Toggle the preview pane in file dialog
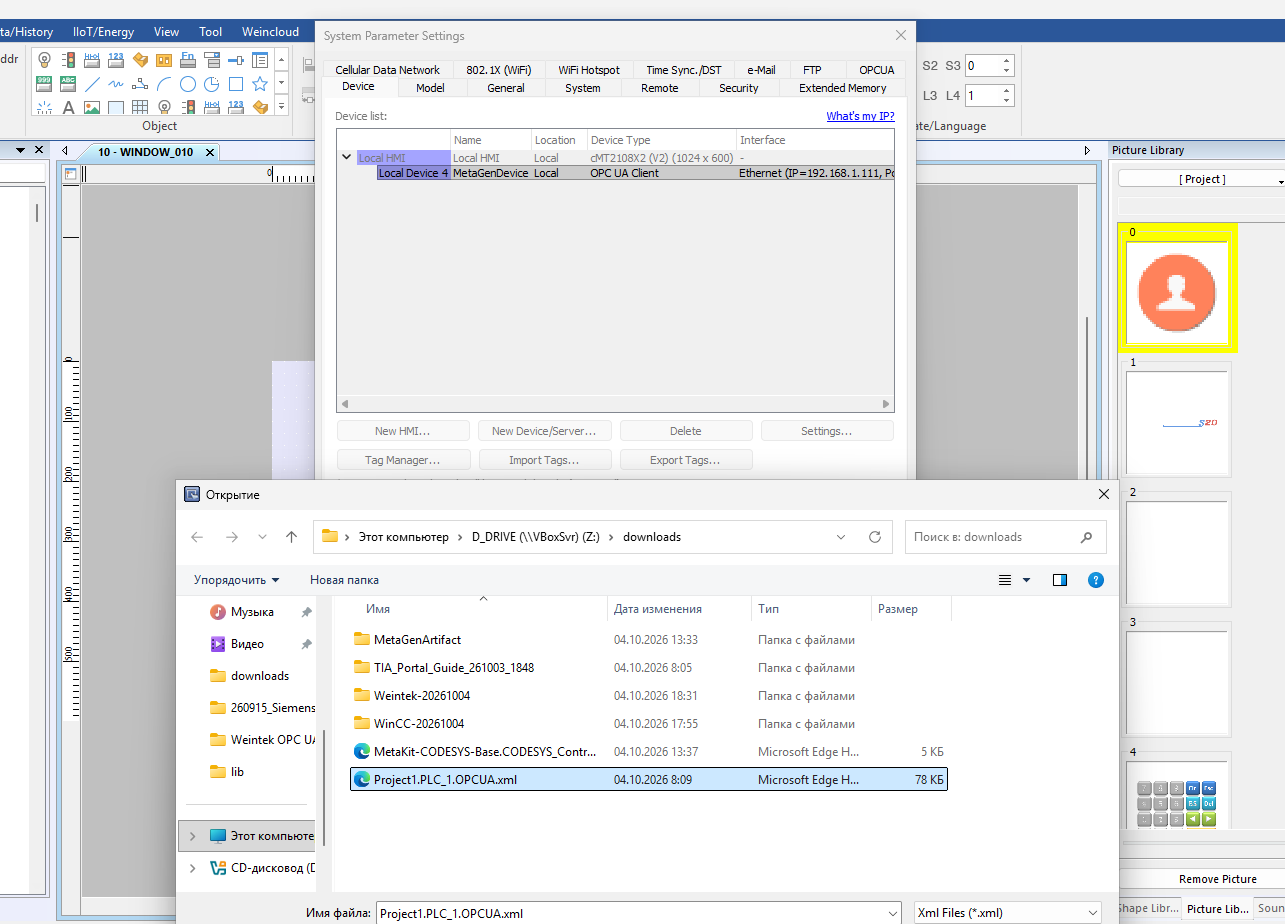This screenshot has height=924, width=1285. (x=1060, y=580)
